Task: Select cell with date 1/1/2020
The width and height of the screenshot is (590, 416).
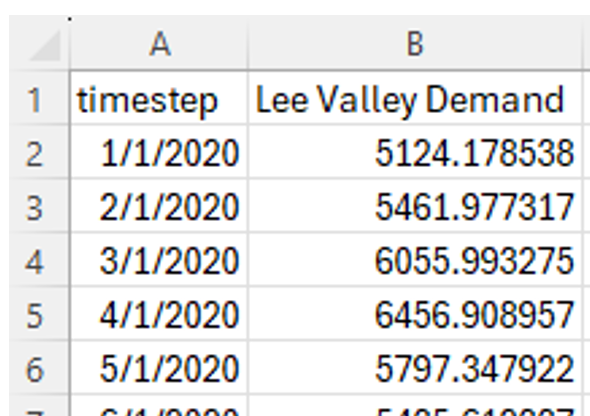Action: [159, 151]
